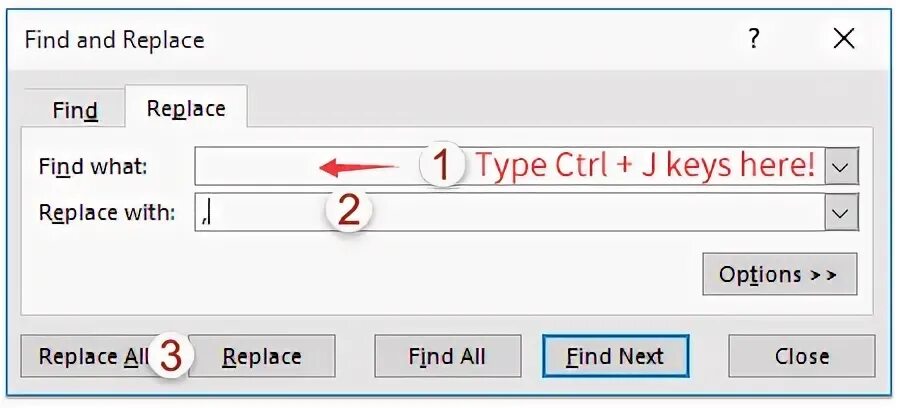Select the Replace tab

(186, 108)
